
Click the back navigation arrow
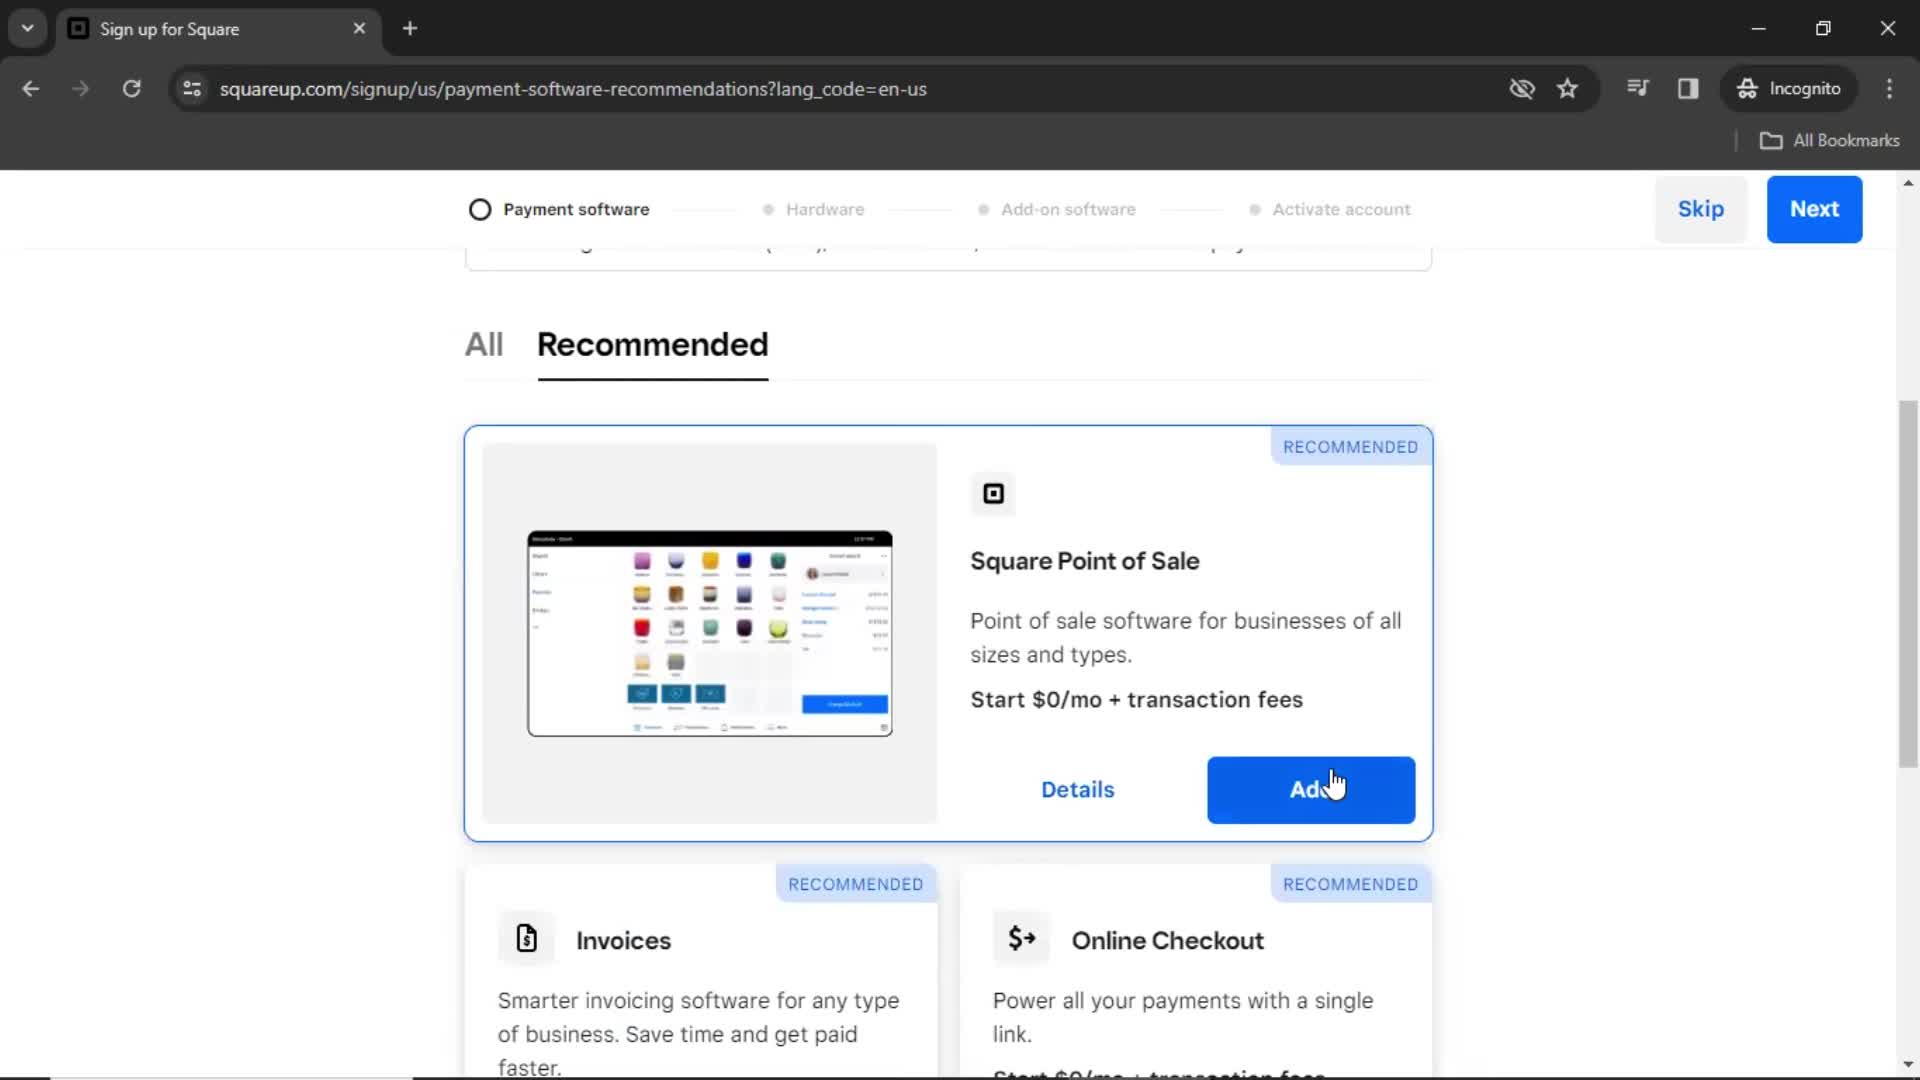tap(30, 88)
